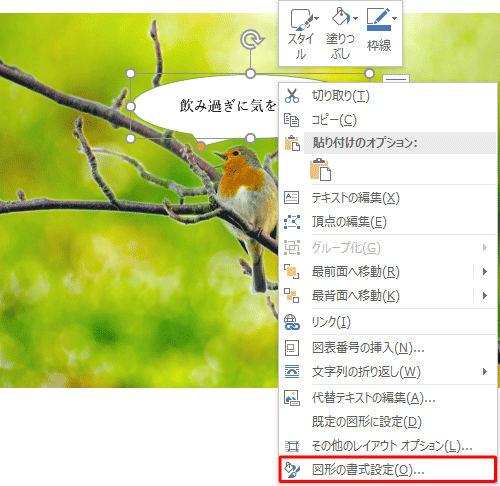500x486 pixels.
Task: Expand the スタイル dropdown arrow
Action: pos(317,18)
